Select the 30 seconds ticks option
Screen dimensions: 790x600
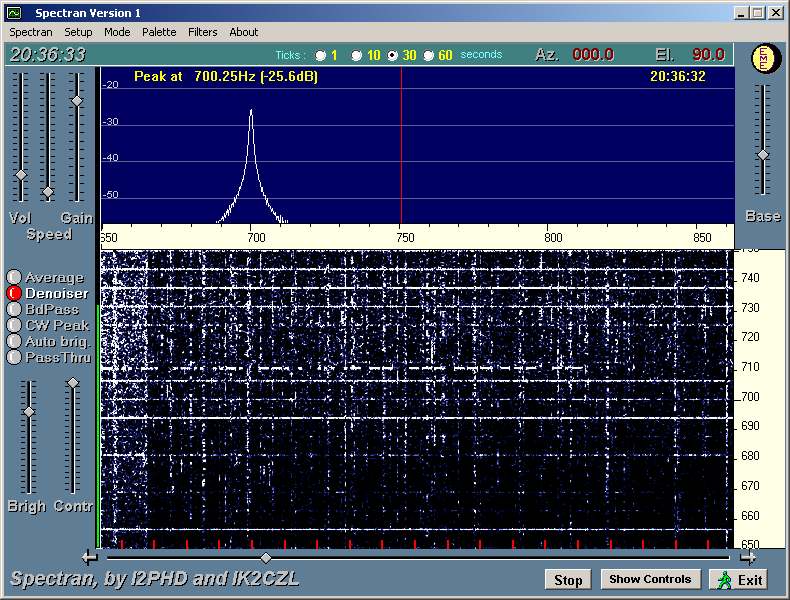[392, 55]
